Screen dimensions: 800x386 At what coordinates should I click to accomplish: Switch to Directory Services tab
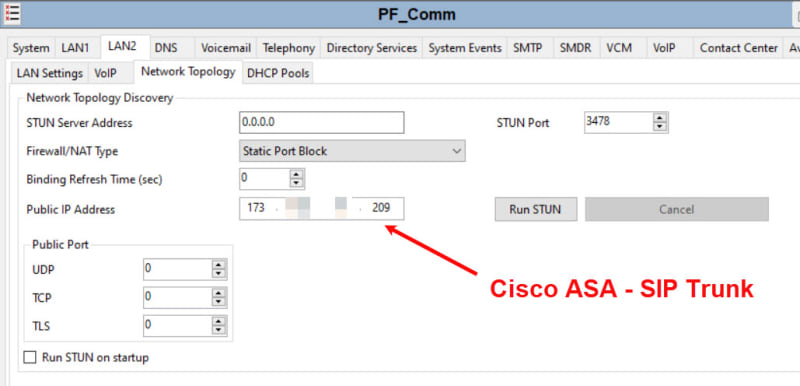coord(371,48)
